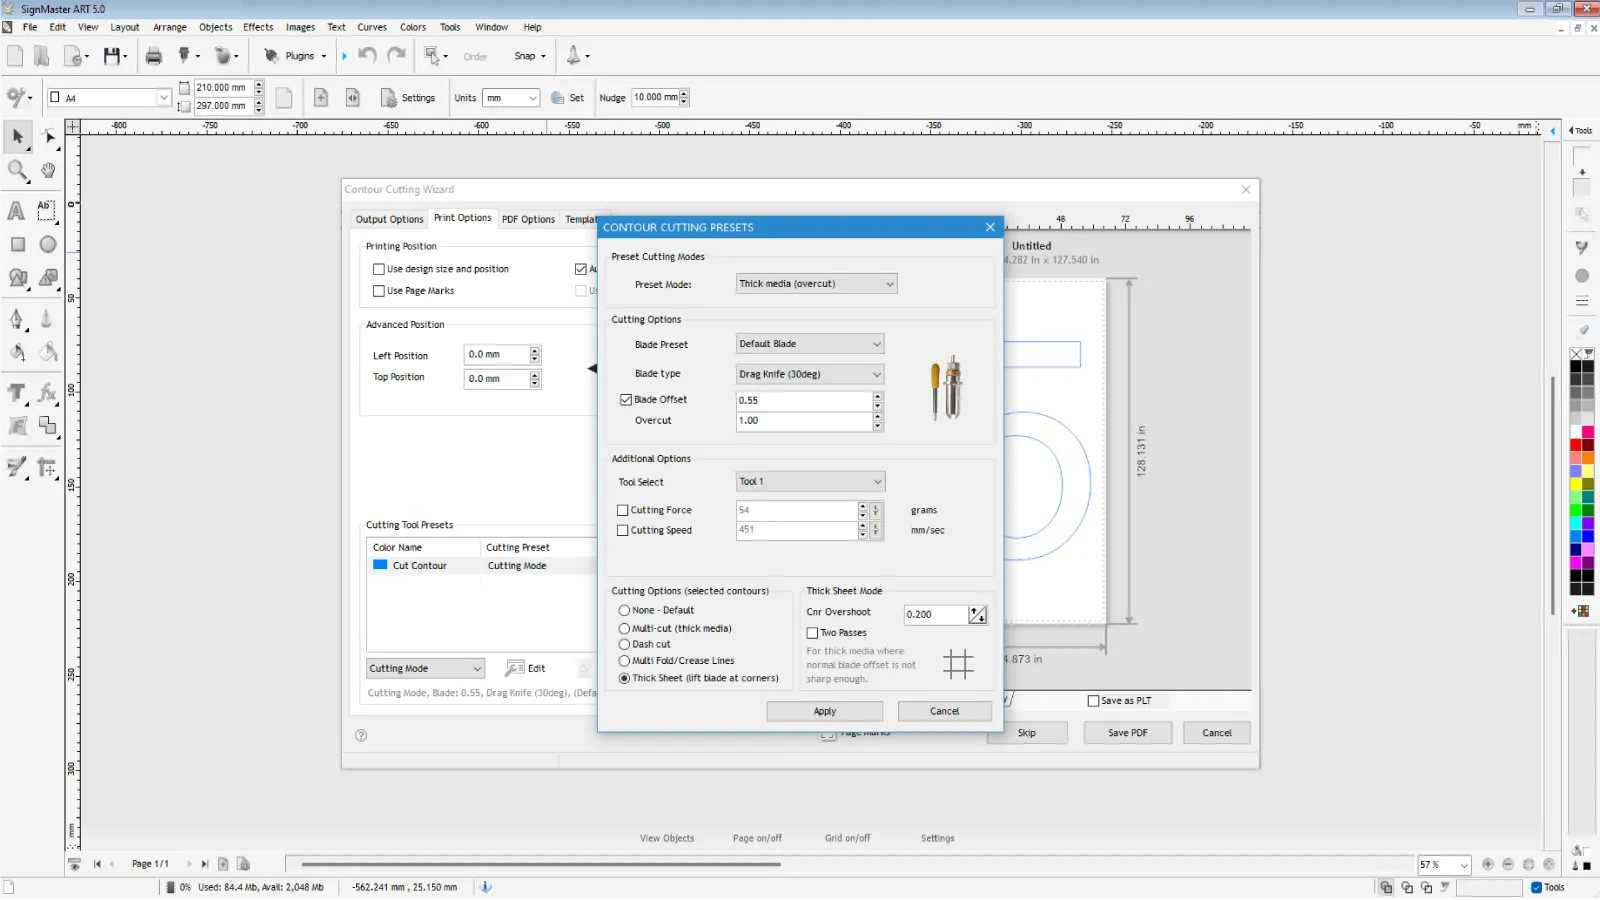
Task: Select the text frame tool
Action: 46,211
